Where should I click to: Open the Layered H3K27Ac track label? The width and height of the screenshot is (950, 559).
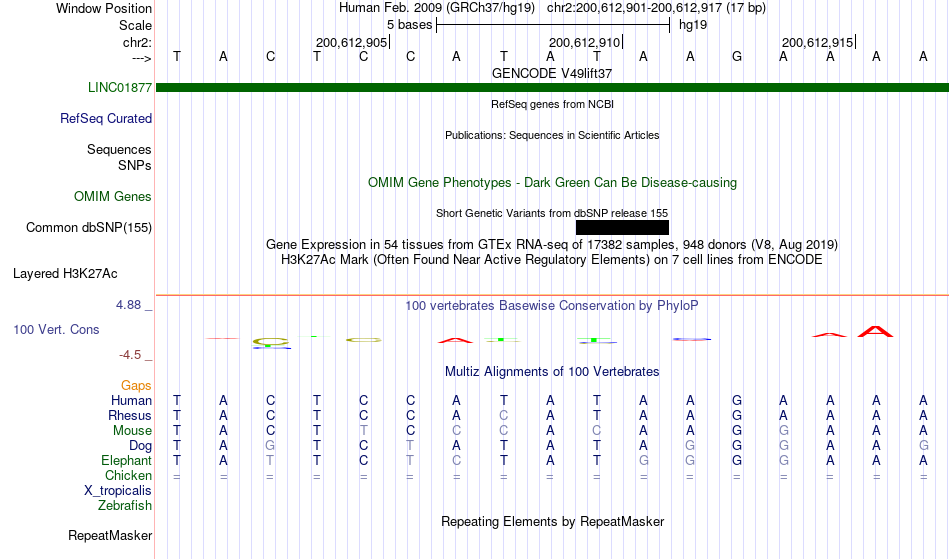tap(65, 274)
